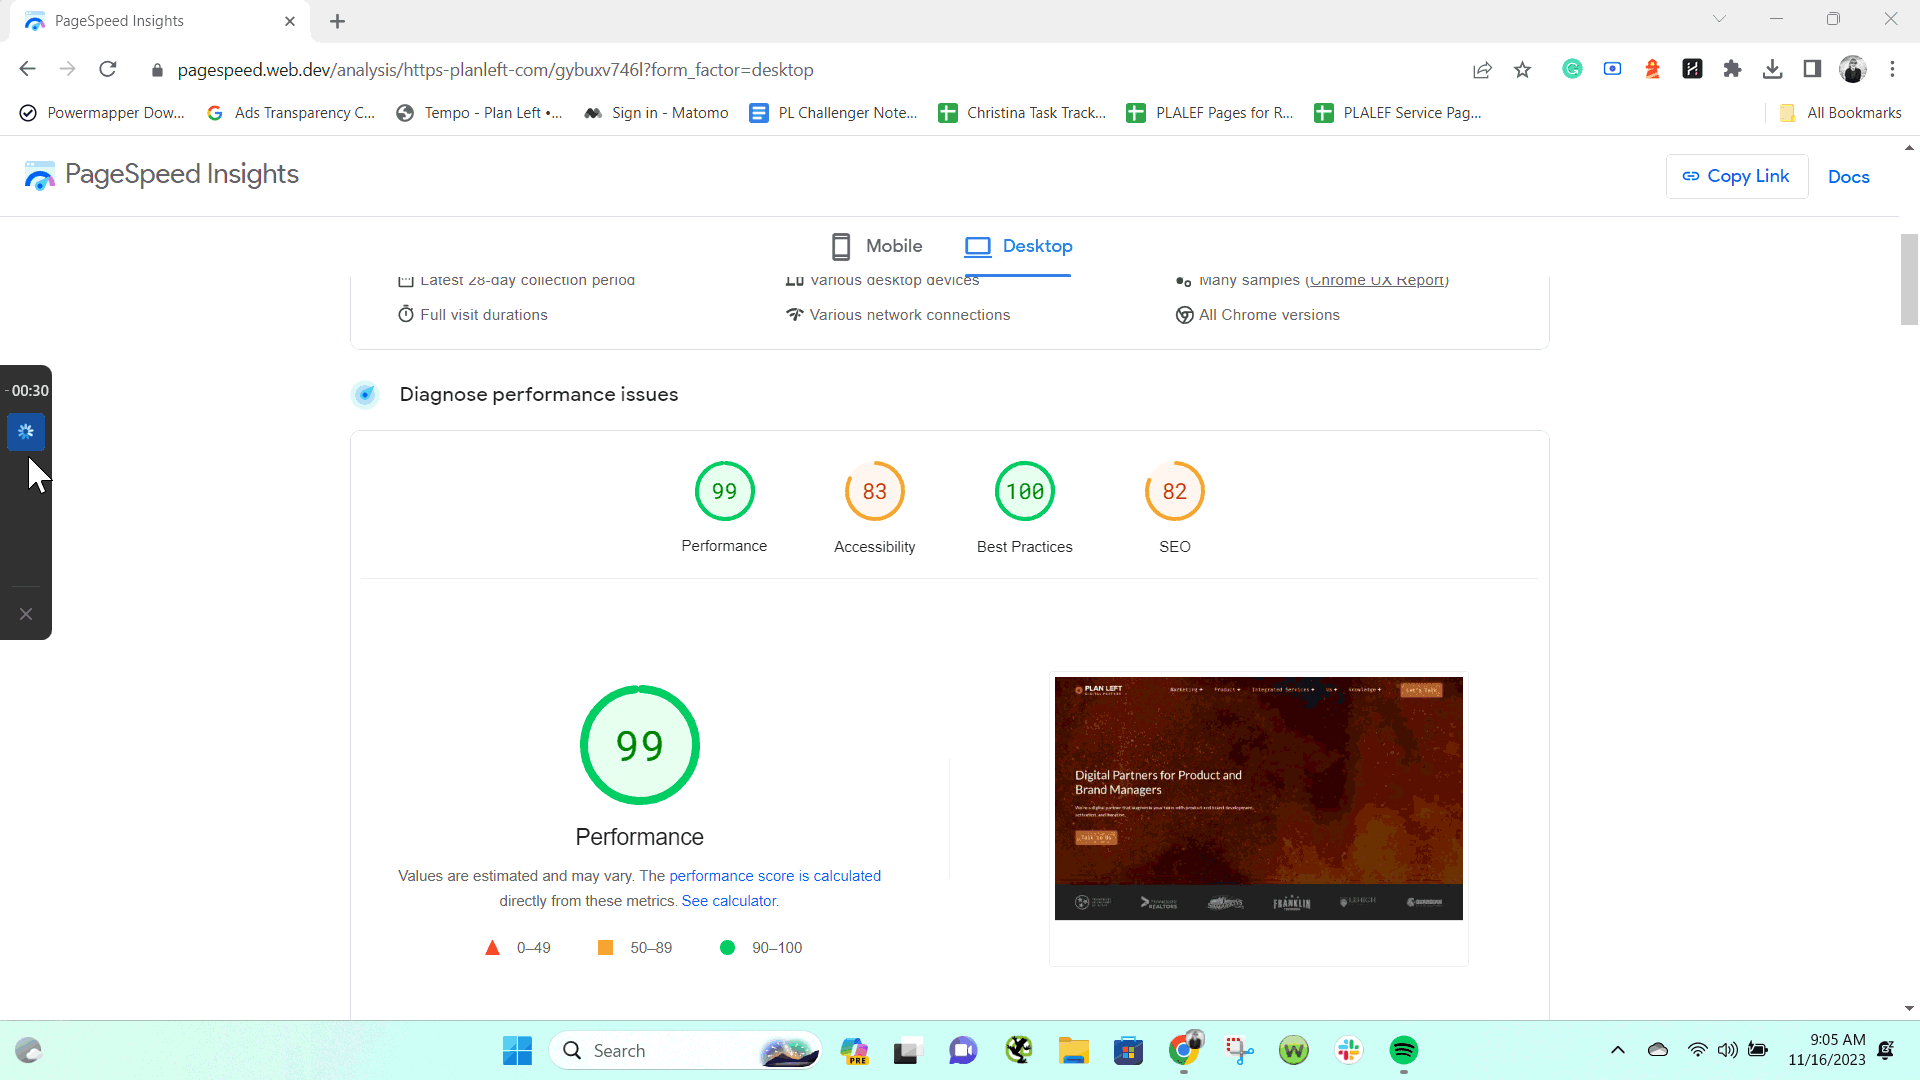1920x1080 pixels.
Task: Open File Explorer from the taskbar
Action: coord(1073,1050)
